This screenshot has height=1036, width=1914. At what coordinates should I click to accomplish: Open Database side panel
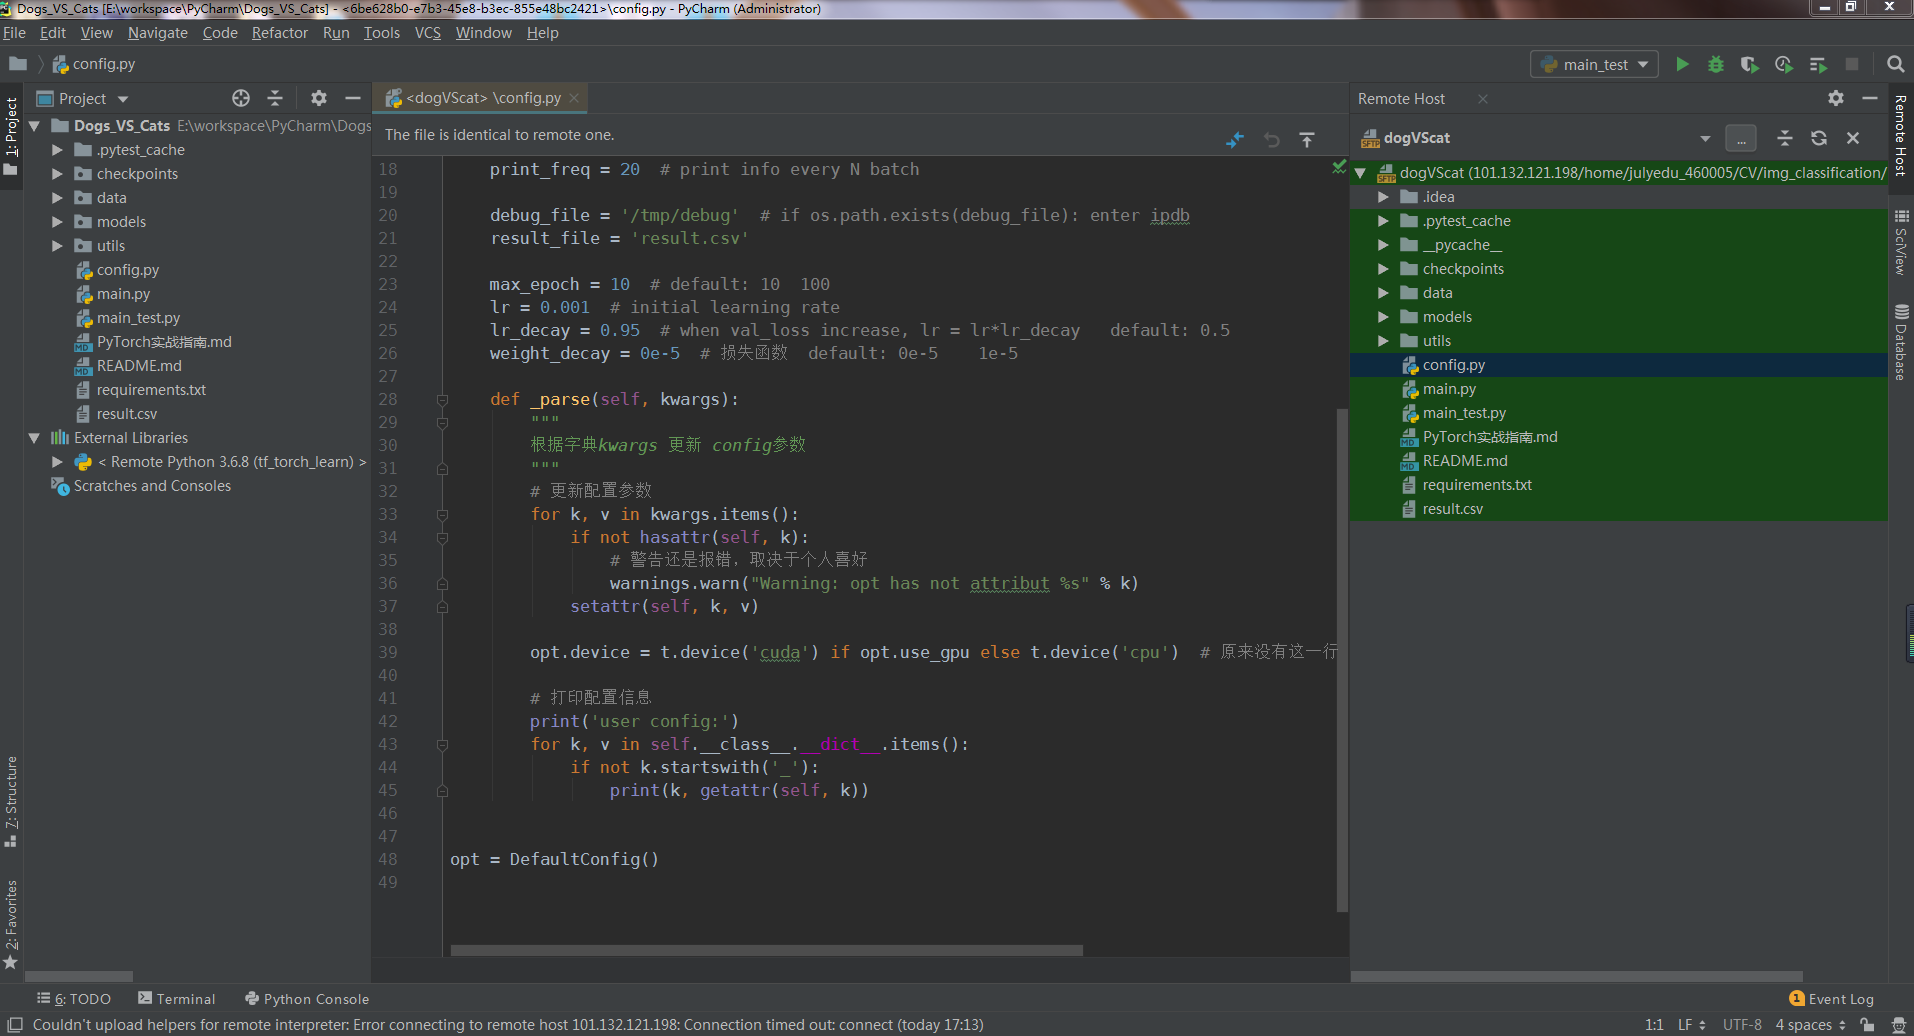coord(1901,342)
